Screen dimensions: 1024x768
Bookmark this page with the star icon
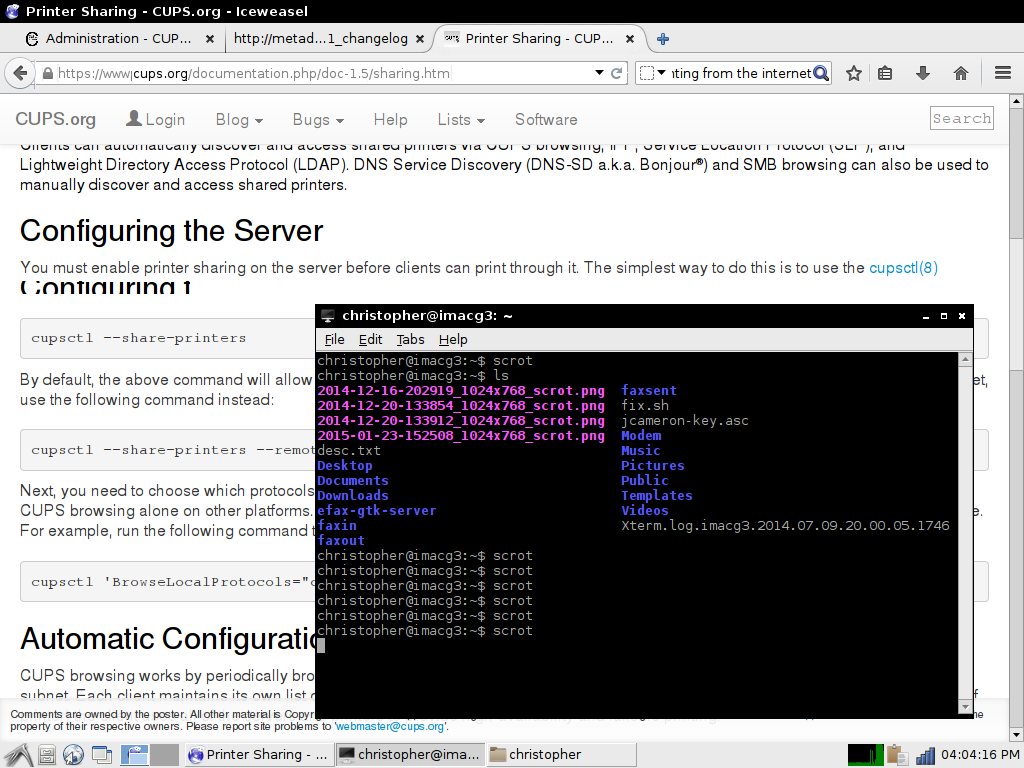pyautogui.click(x=853, y=73)
